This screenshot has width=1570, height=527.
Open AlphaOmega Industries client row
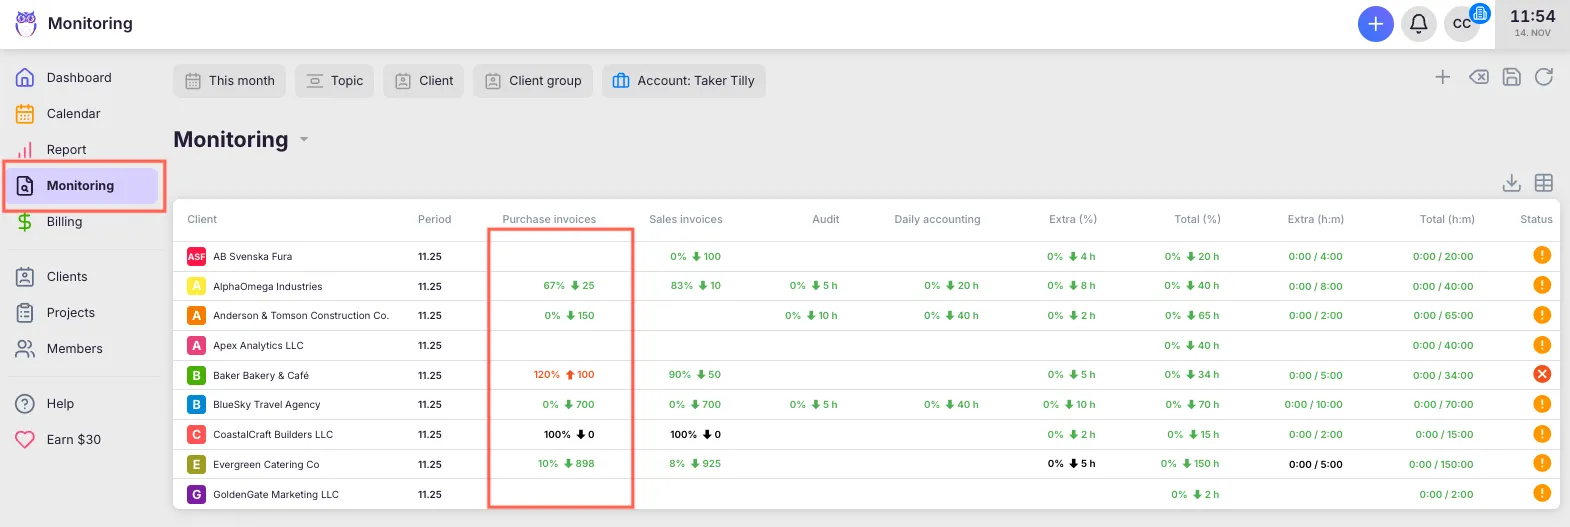(x=267, y=287)
